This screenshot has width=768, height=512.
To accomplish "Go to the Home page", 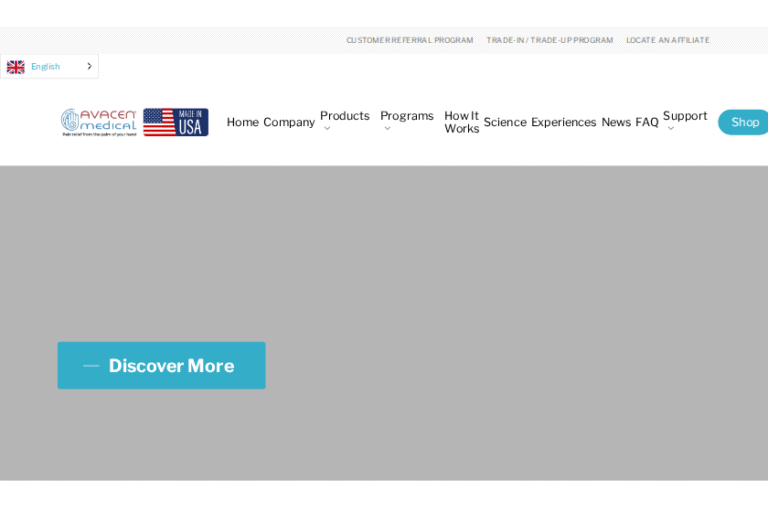I will [242, 122].
